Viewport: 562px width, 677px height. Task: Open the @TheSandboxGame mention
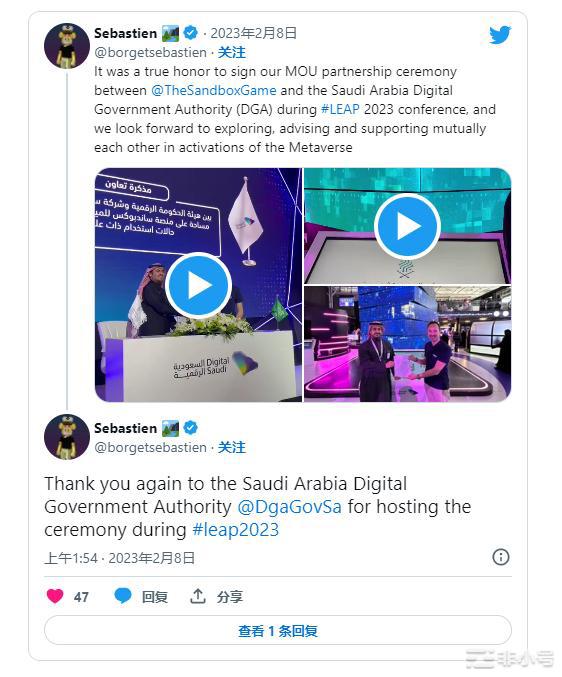(214, 90)
